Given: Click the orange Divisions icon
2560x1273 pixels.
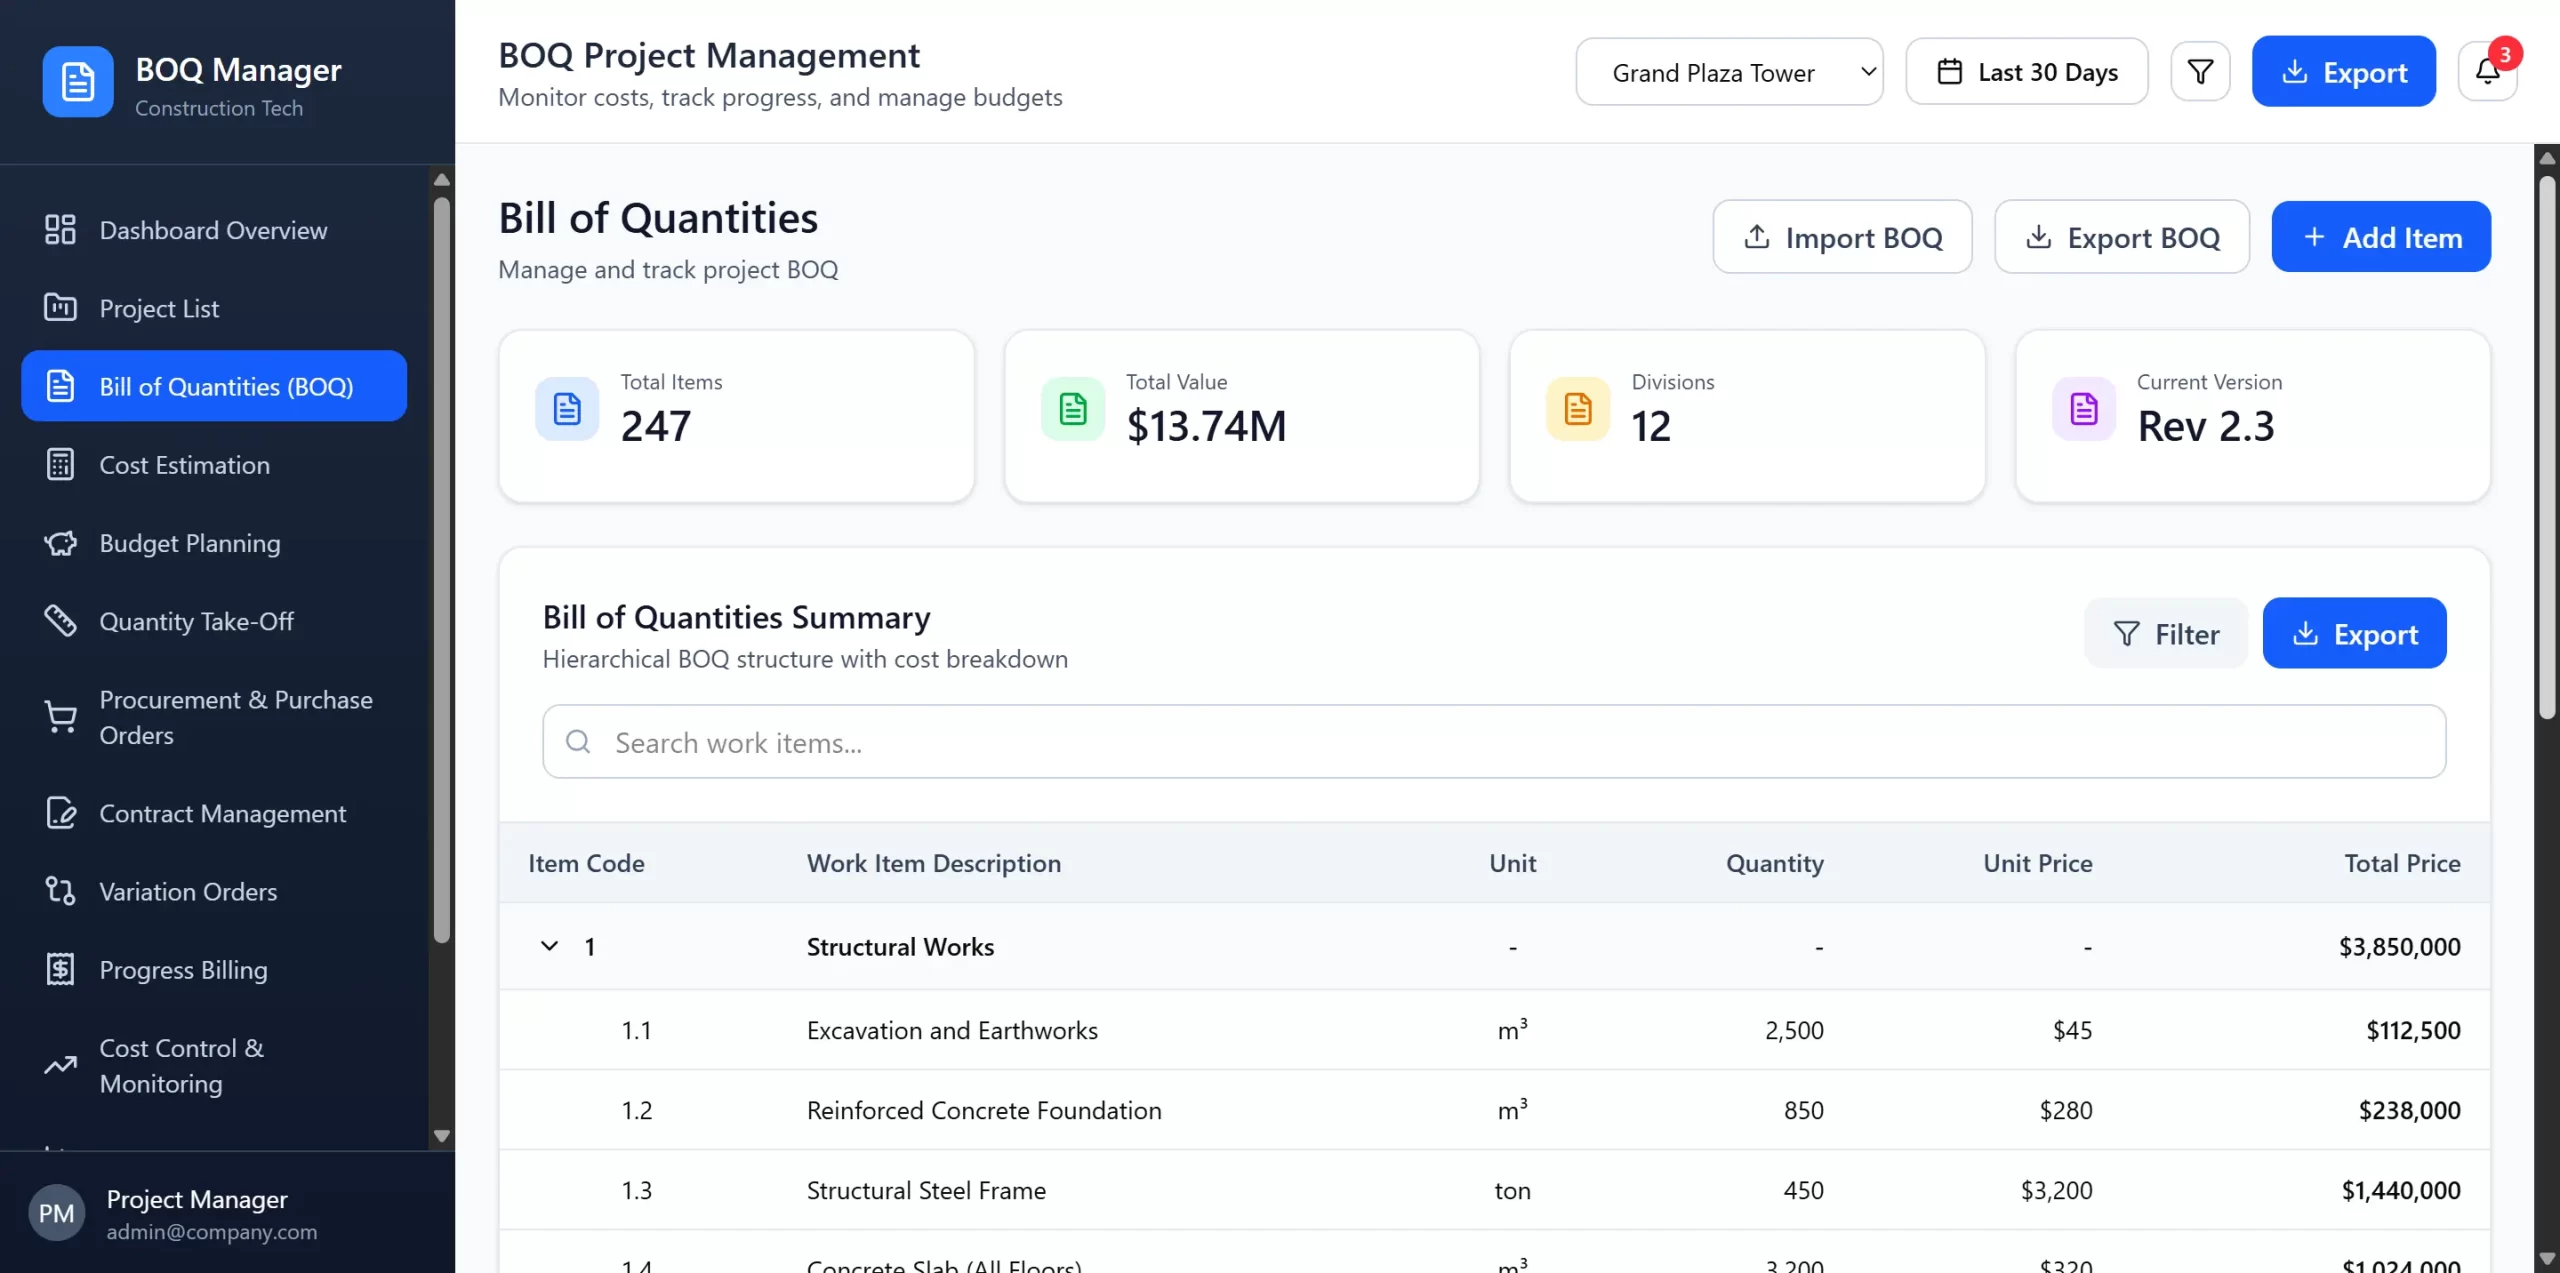Looking at the screenshot, I should (1577, 409).
